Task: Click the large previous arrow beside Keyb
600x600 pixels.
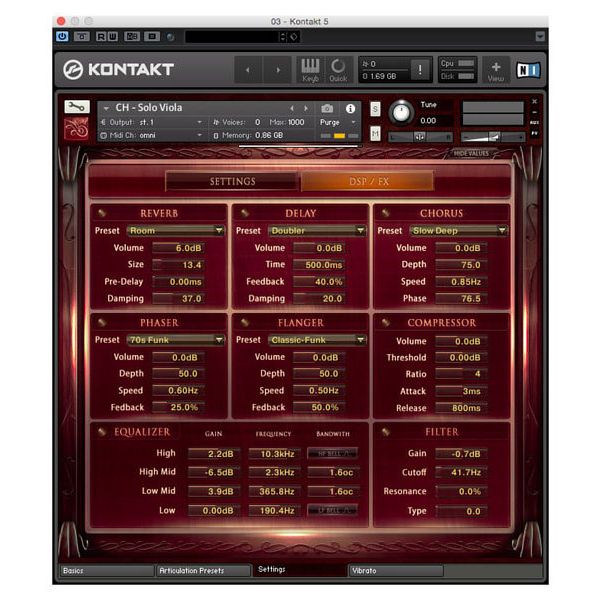Action: 248,70
